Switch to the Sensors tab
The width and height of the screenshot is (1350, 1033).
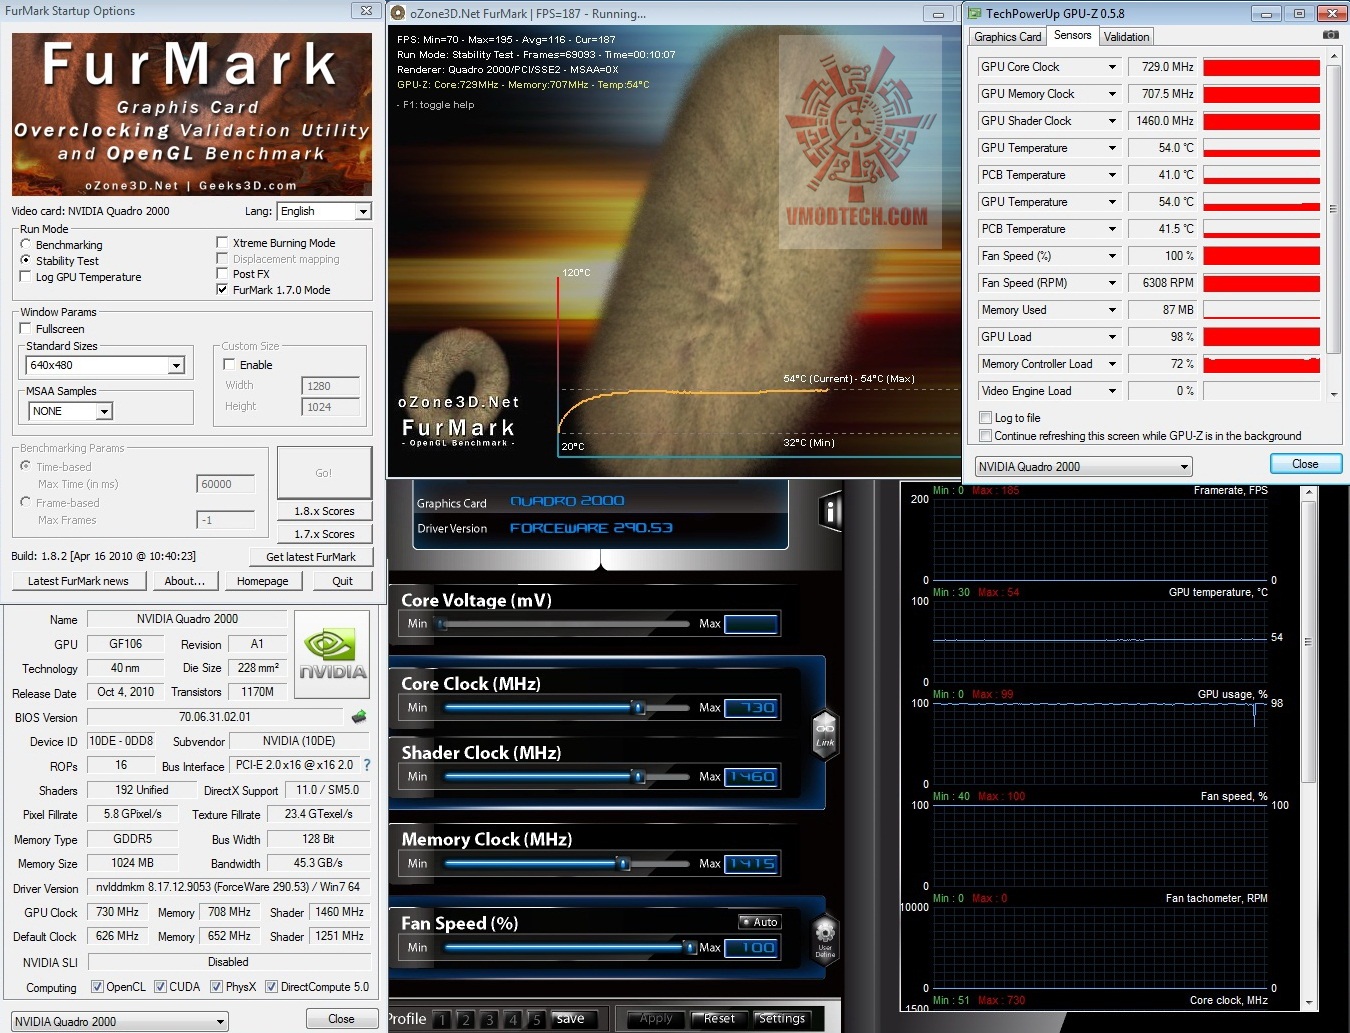point(1073,36)
